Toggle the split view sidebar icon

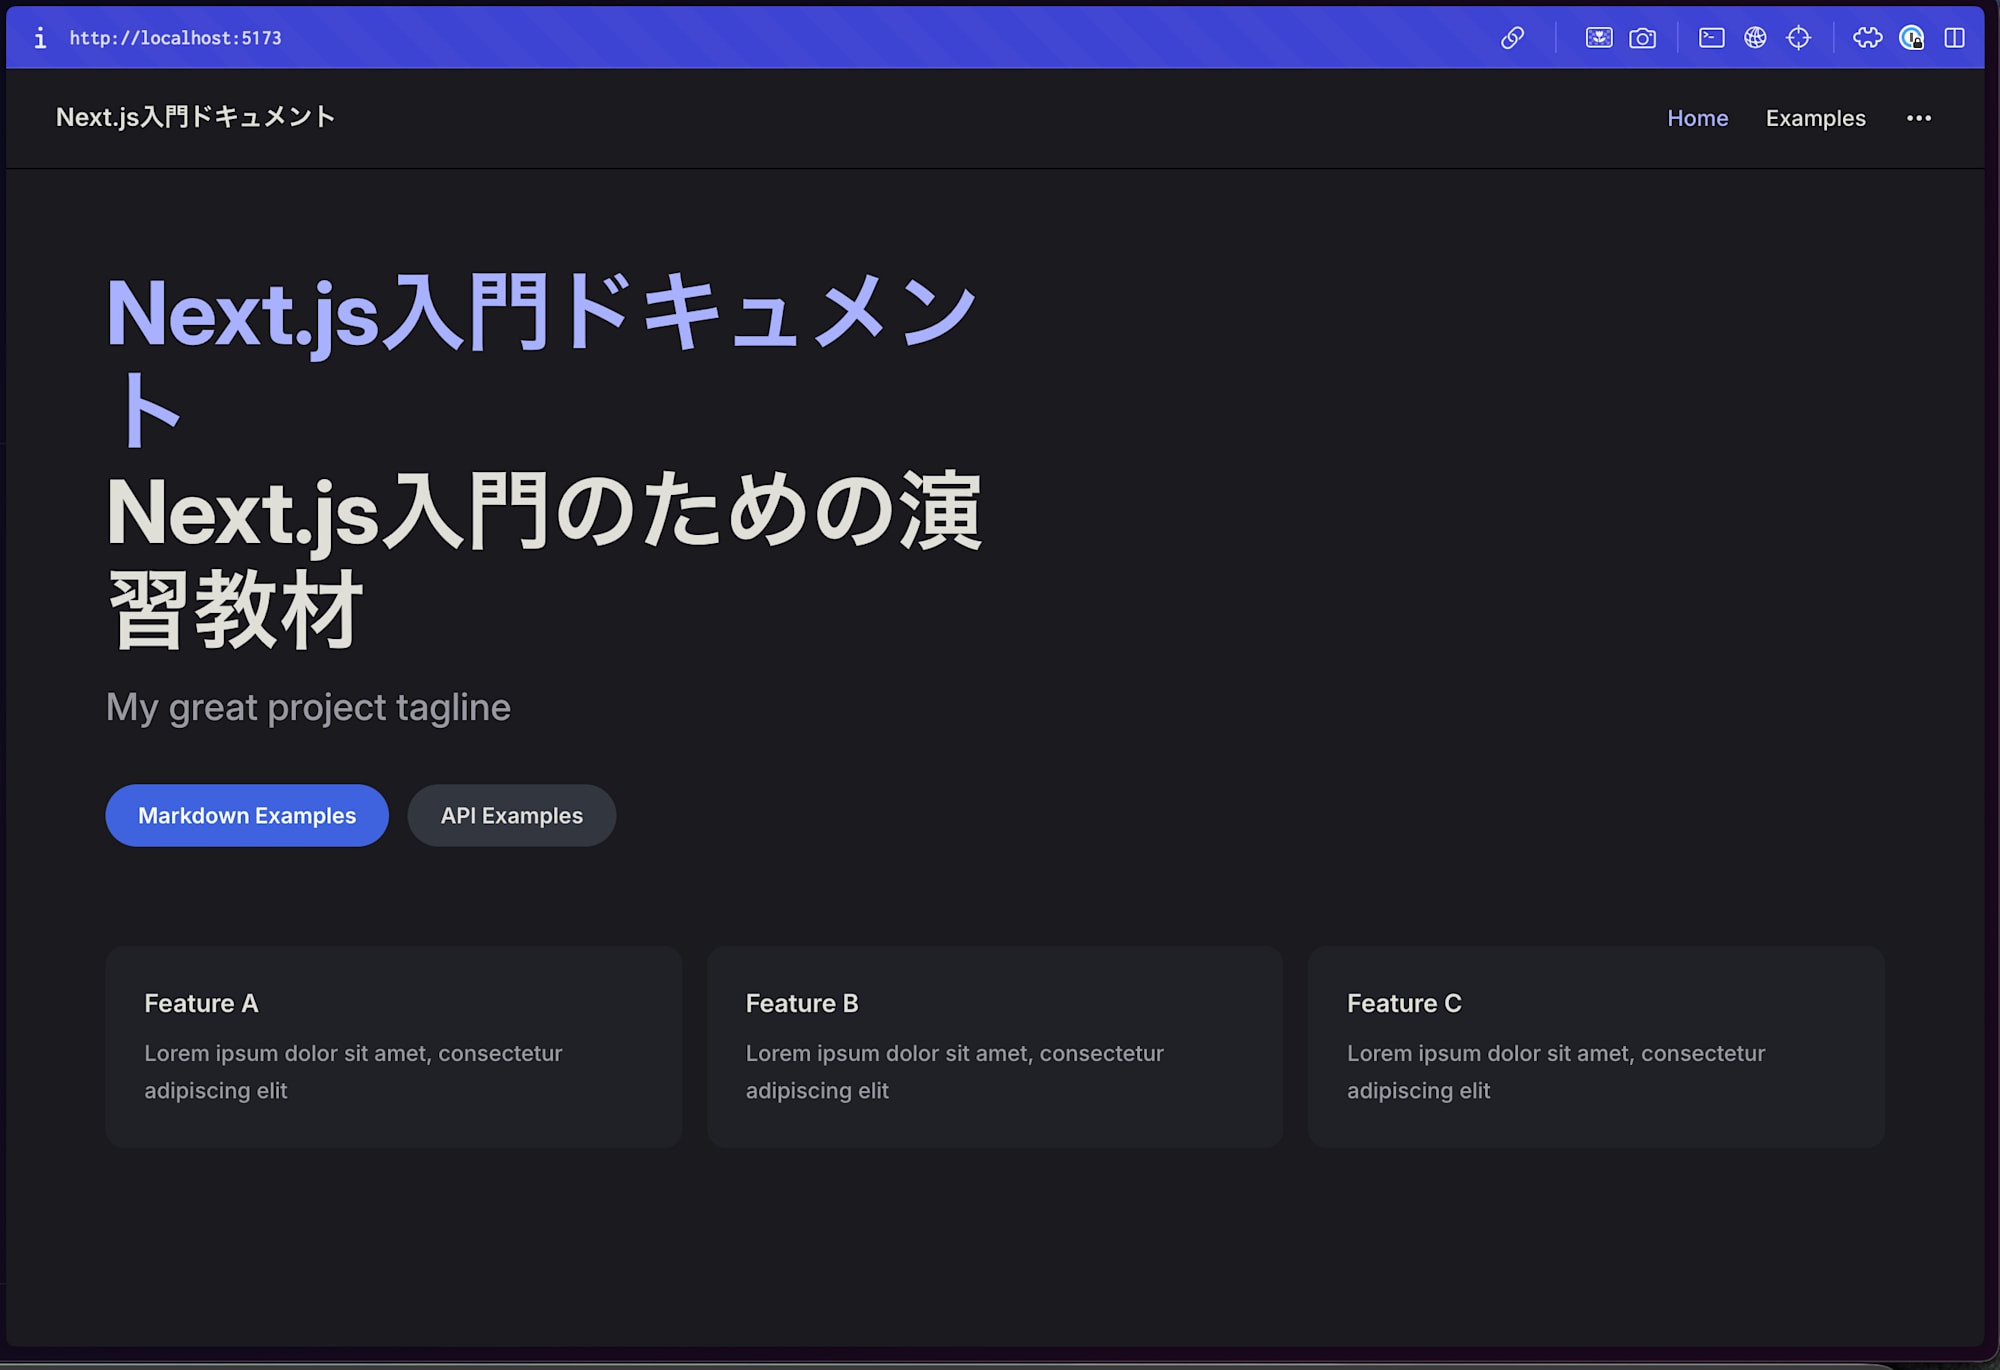coord(1954,38)
